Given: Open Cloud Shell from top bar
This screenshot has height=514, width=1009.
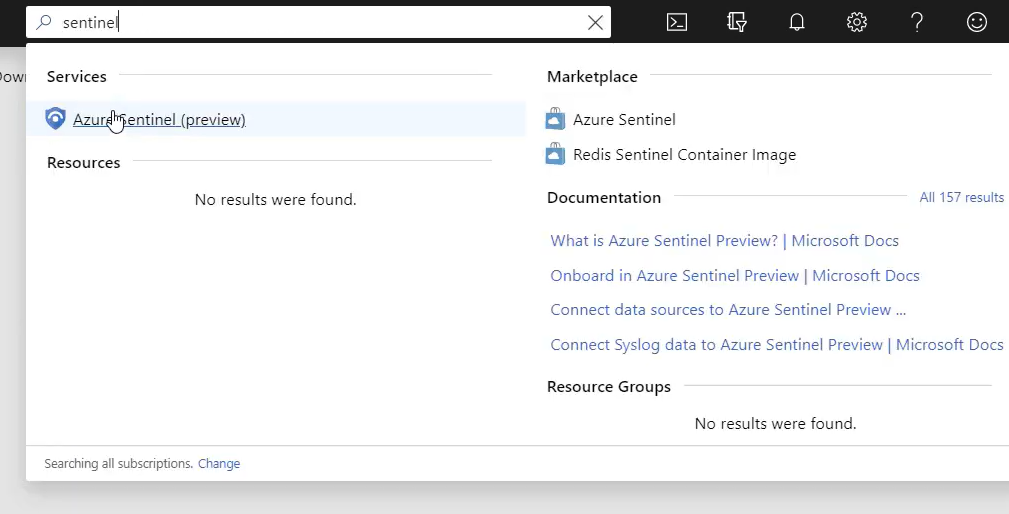Looking at the screenshot, I should click(676, 23).
